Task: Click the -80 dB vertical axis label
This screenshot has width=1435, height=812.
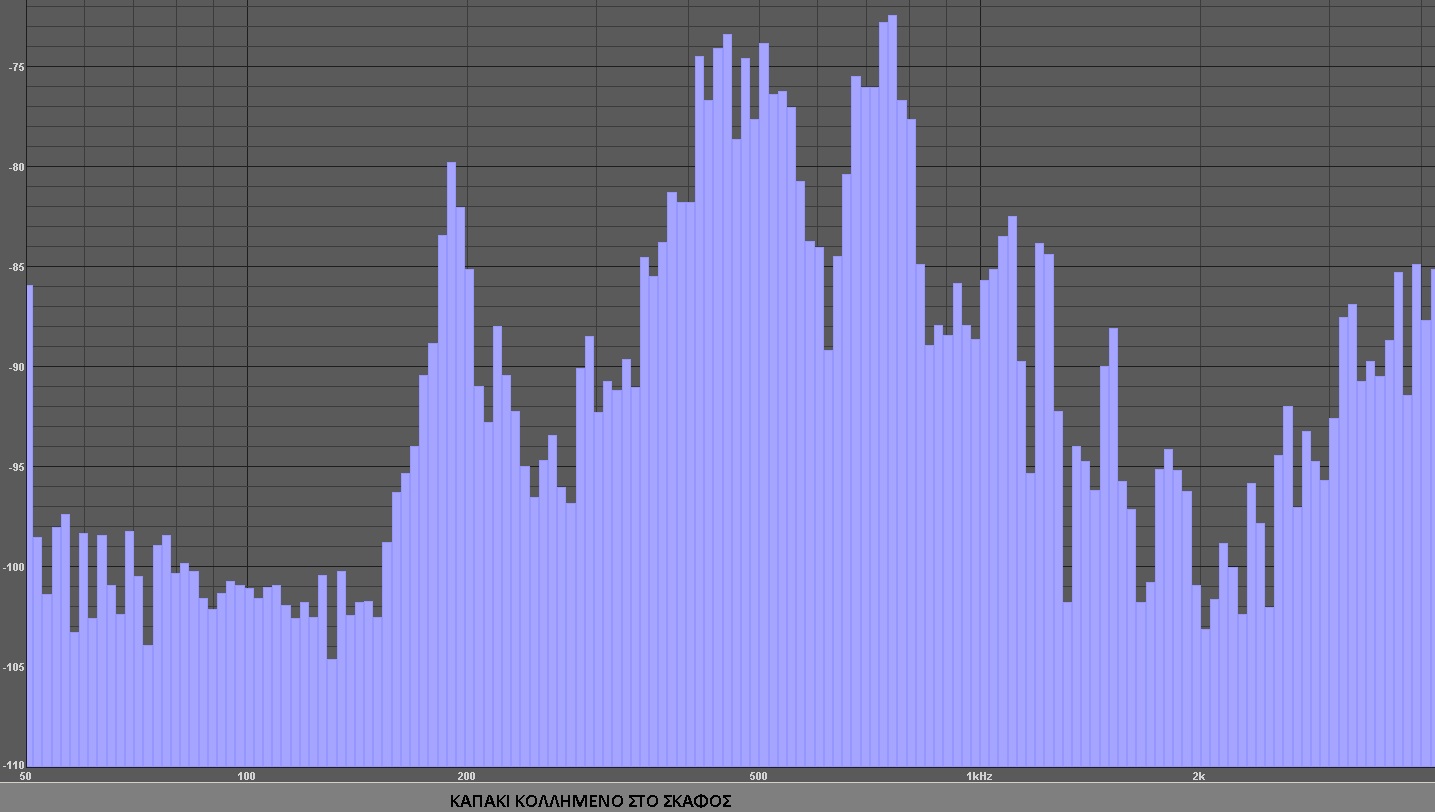Action: [15, 167]
